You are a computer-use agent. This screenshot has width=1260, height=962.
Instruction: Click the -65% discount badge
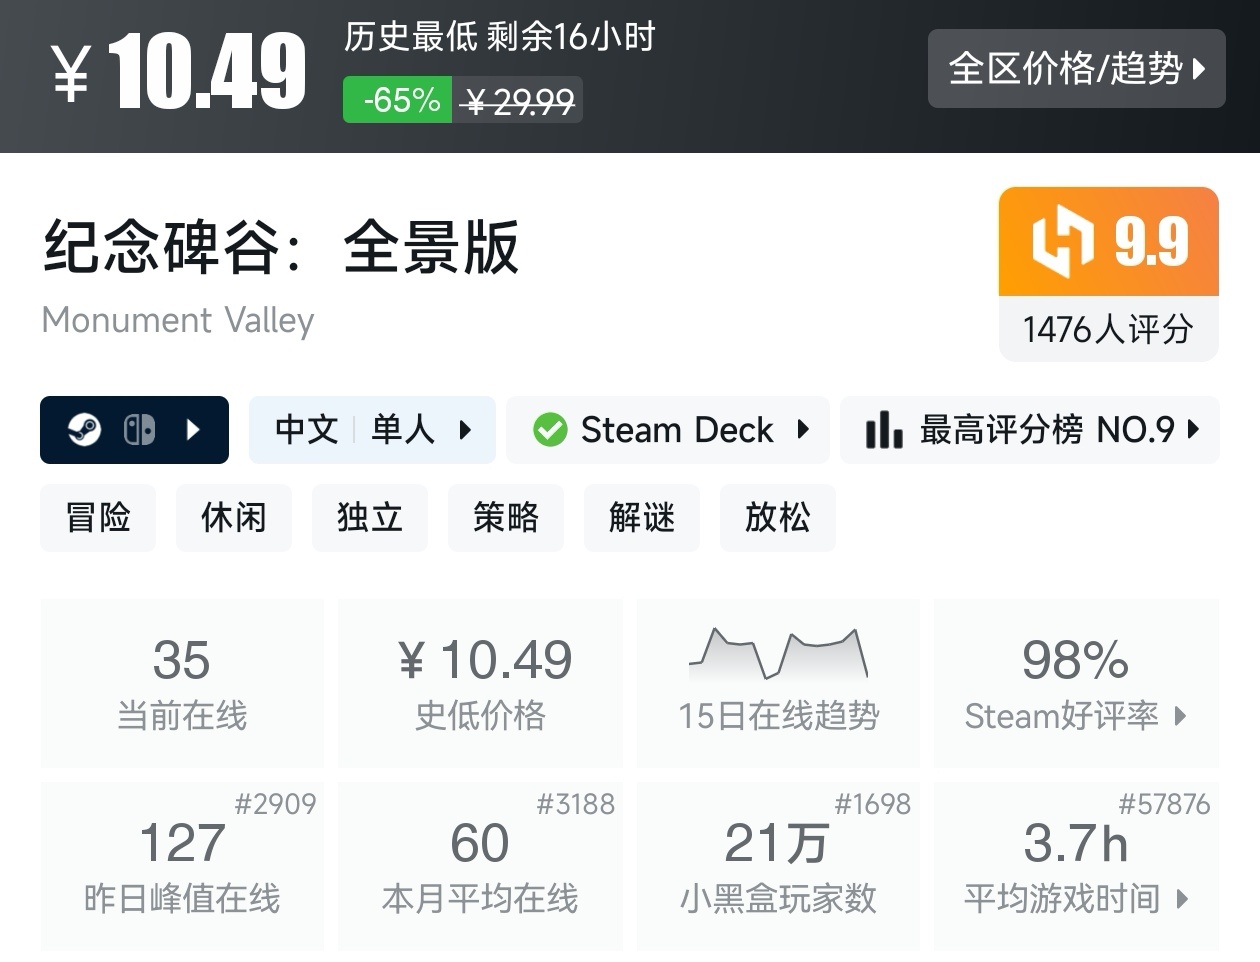pos(398,100)
